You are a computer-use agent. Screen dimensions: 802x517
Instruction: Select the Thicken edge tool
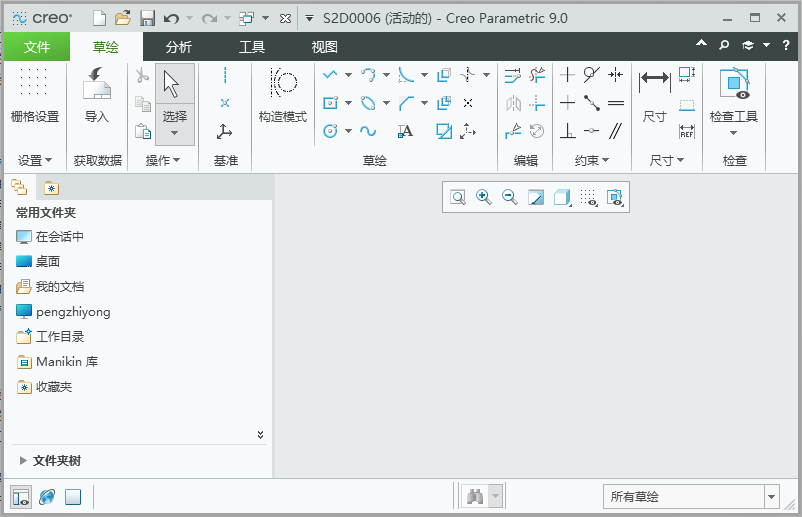click(x=443, y=103)
